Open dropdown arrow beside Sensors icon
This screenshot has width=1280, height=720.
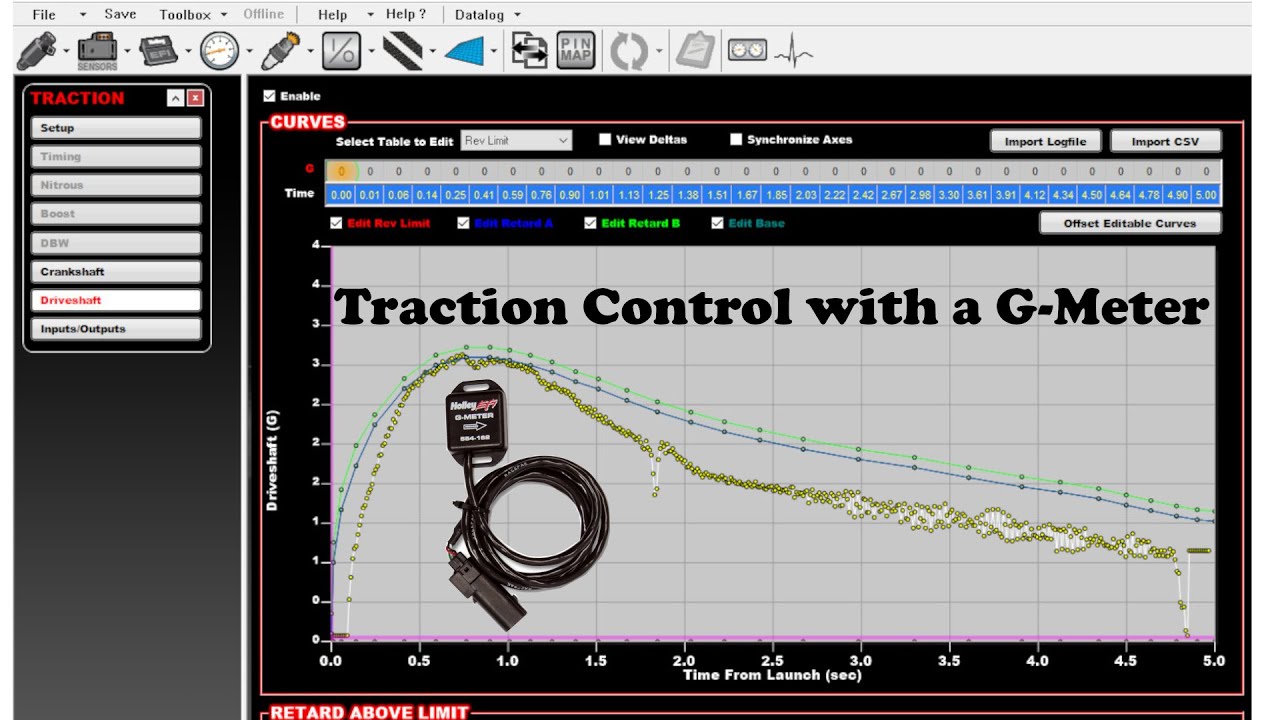pyautogui.click(x=127, y=52)
